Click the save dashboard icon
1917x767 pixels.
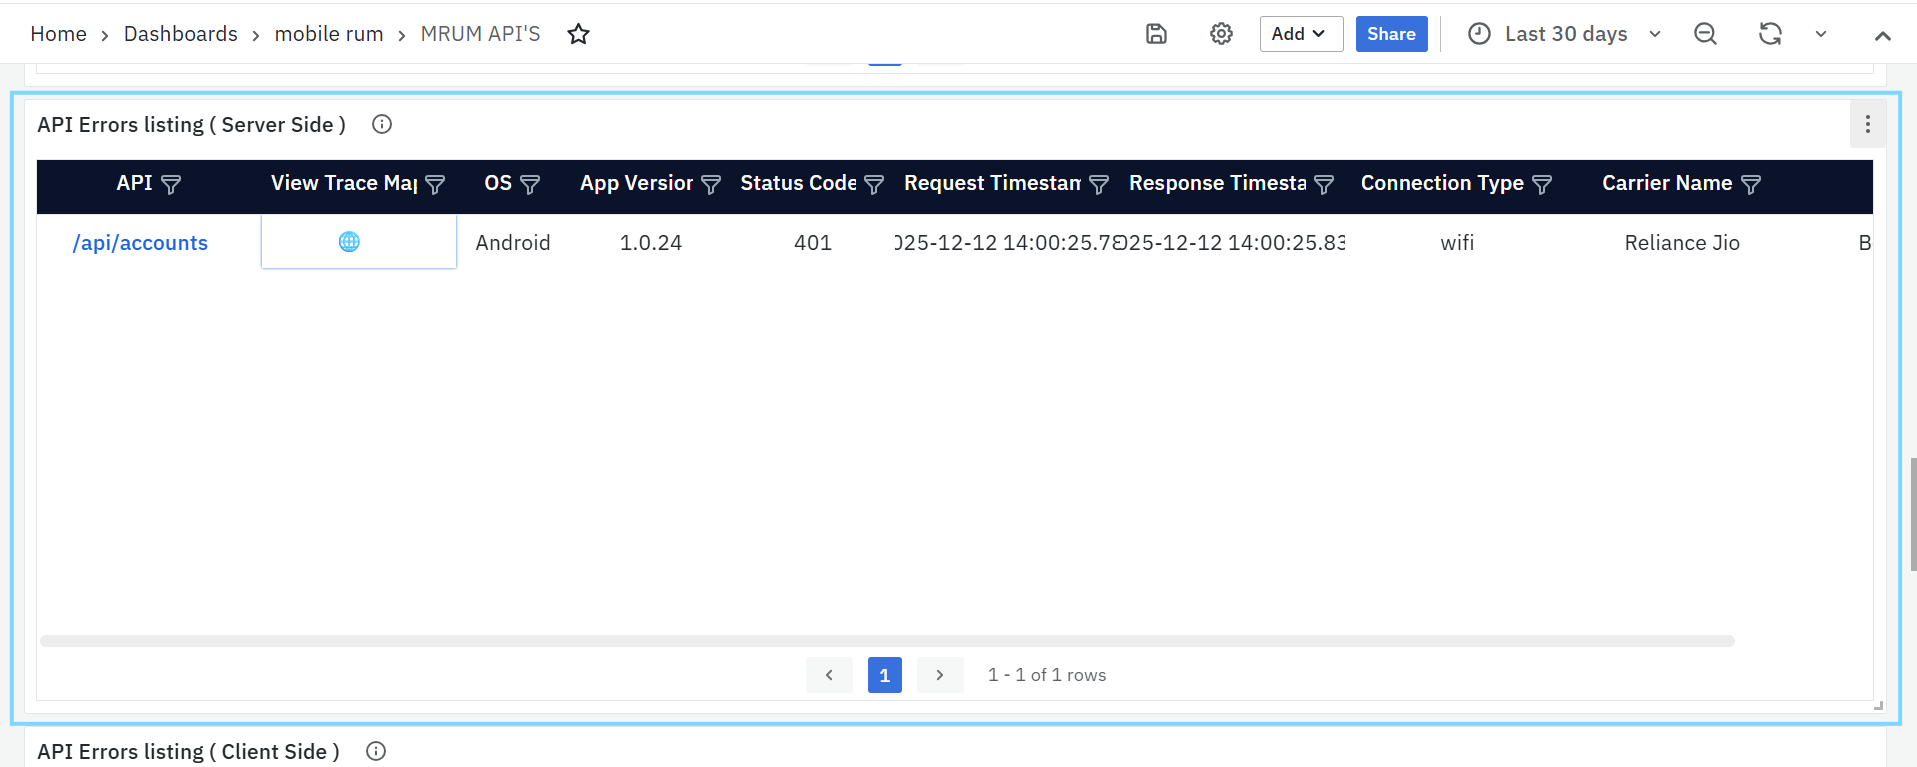coord(1156,34)
